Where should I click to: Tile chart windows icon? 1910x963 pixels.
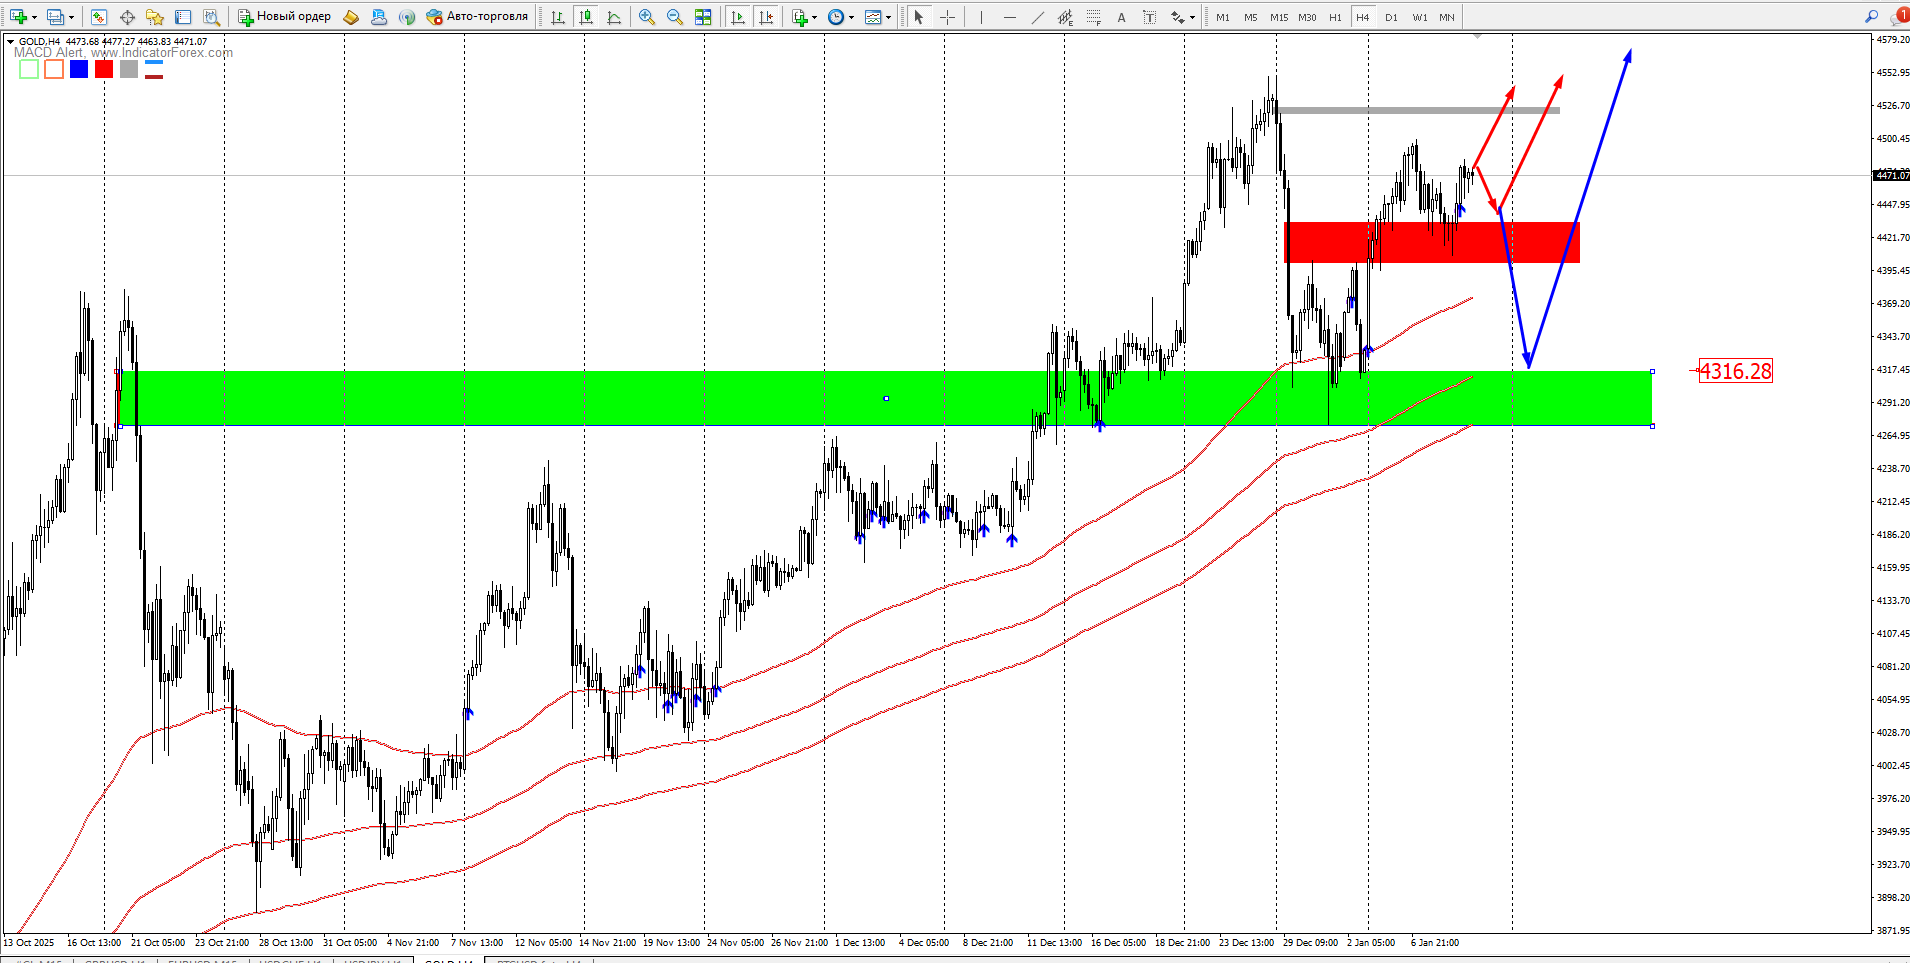pyautogui.click(x=703, y=17)
